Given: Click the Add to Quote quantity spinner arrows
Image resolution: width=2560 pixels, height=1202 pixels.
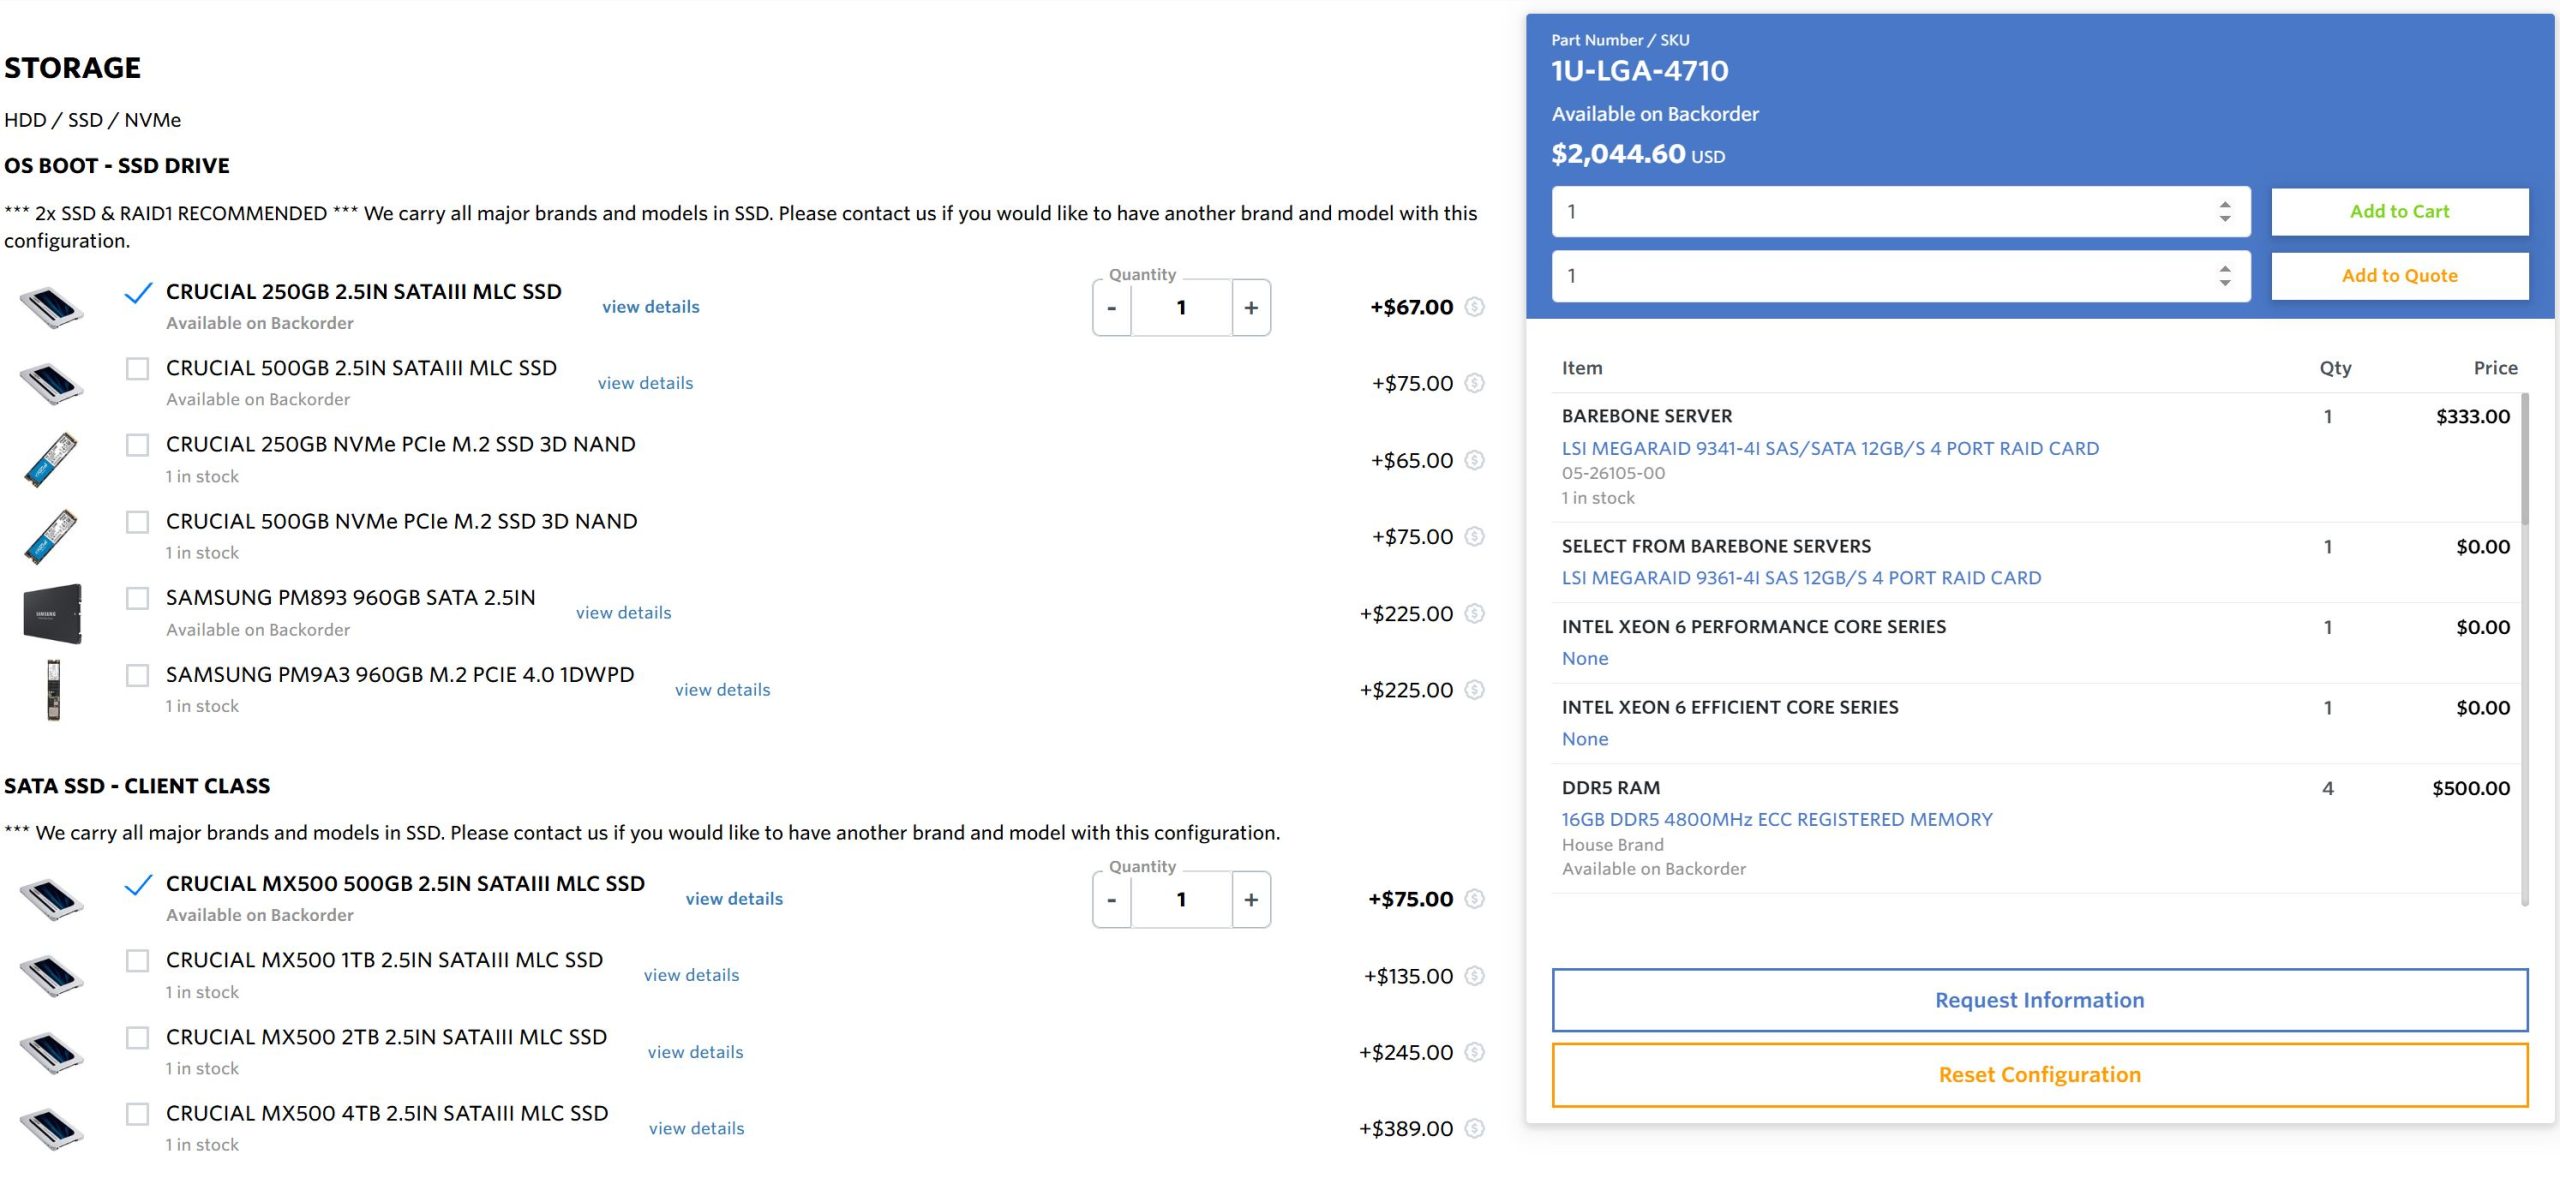Looking at the screenshot, I should click(x=2224, y=275).
